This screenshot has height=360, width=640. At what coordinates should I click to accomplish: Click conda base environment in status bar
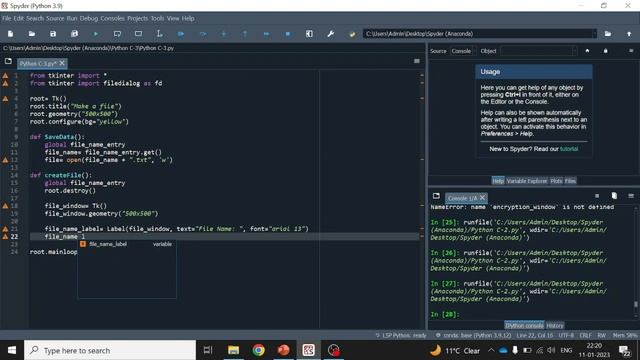point(473,335)
